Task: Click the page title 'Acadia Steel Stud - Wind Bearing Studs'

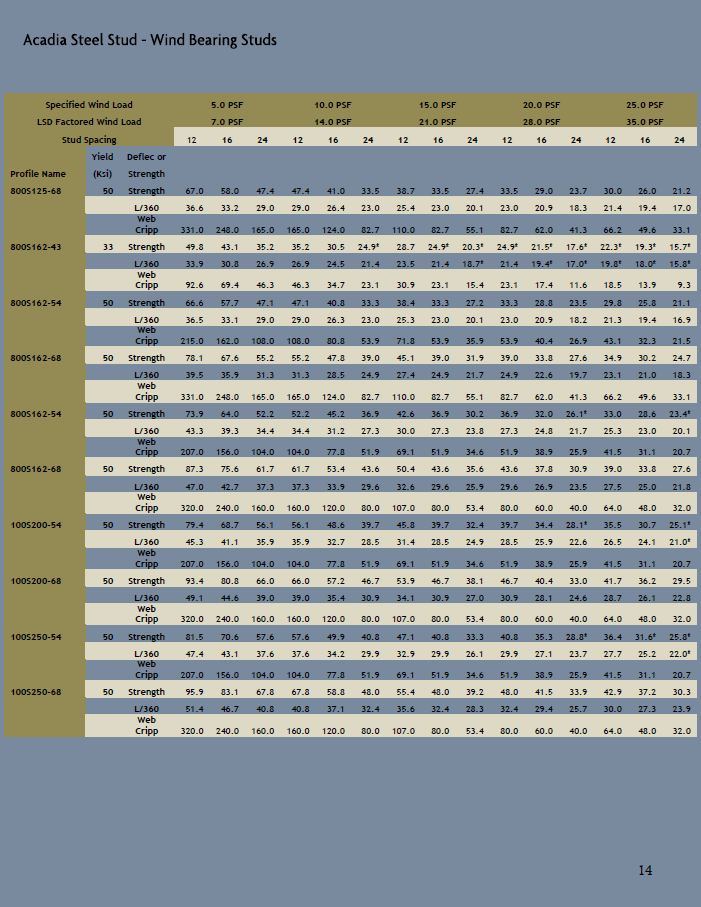Action: click(x=150, y=41)
